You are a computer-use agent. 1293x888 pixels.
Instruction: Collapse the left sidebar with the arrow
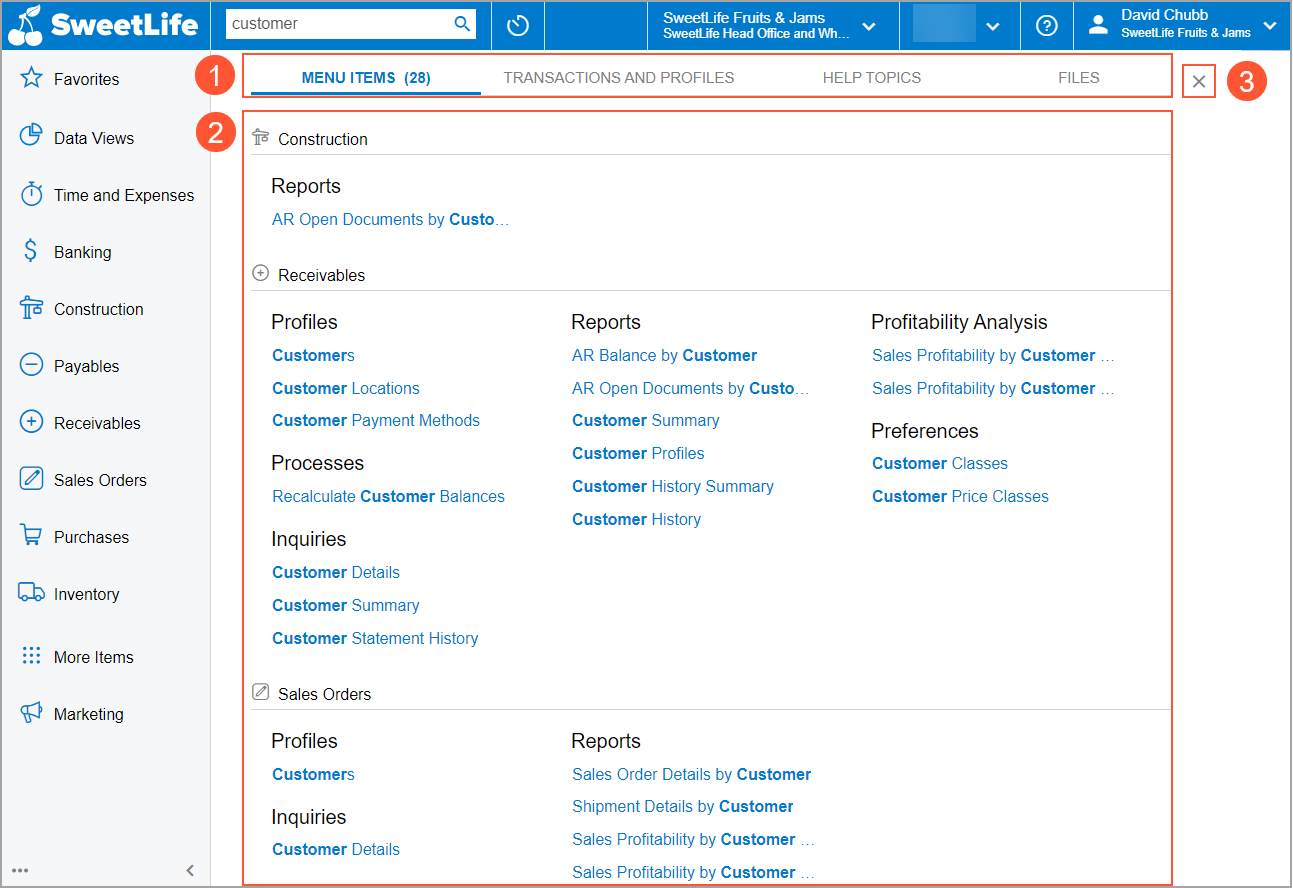(190, 870)
